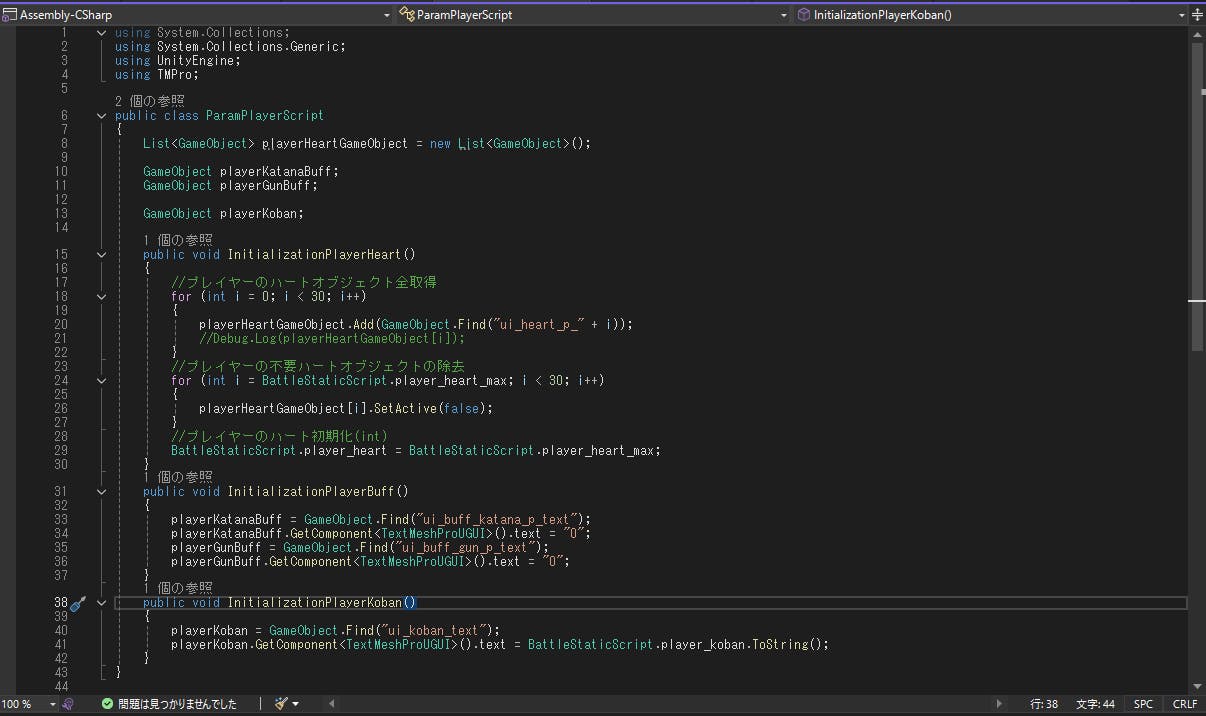Click the InitializationPlayerKoban method cube icon
Screen dimensions: 1206x716
pos(803,15)
